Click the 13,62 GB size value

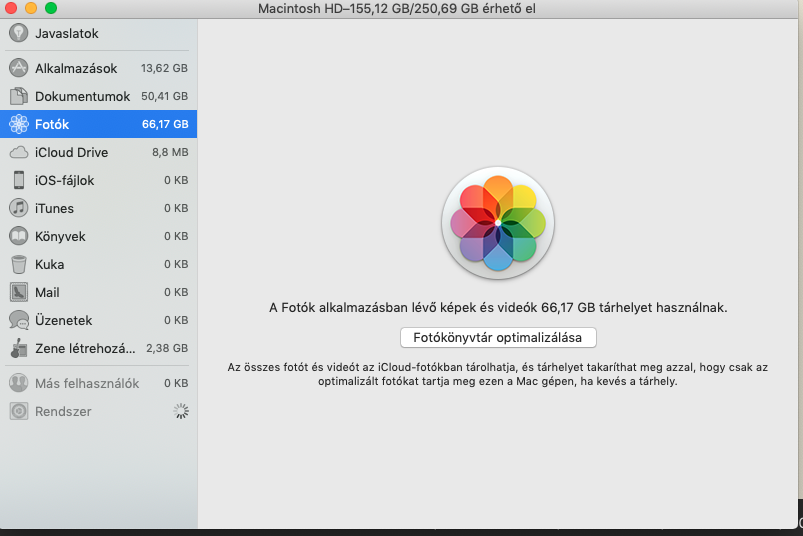tap(164, 68)
